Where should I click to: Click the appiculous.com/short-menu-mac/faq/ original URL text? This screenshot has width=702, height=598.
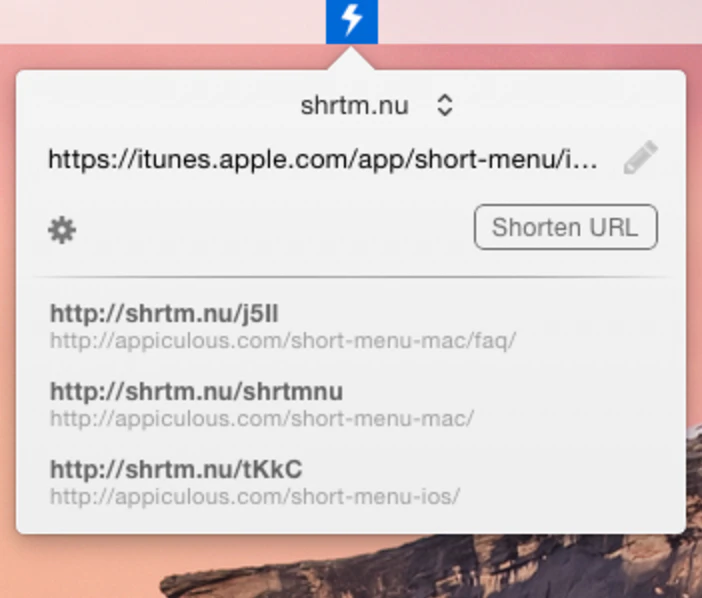(x=283, y=341)
